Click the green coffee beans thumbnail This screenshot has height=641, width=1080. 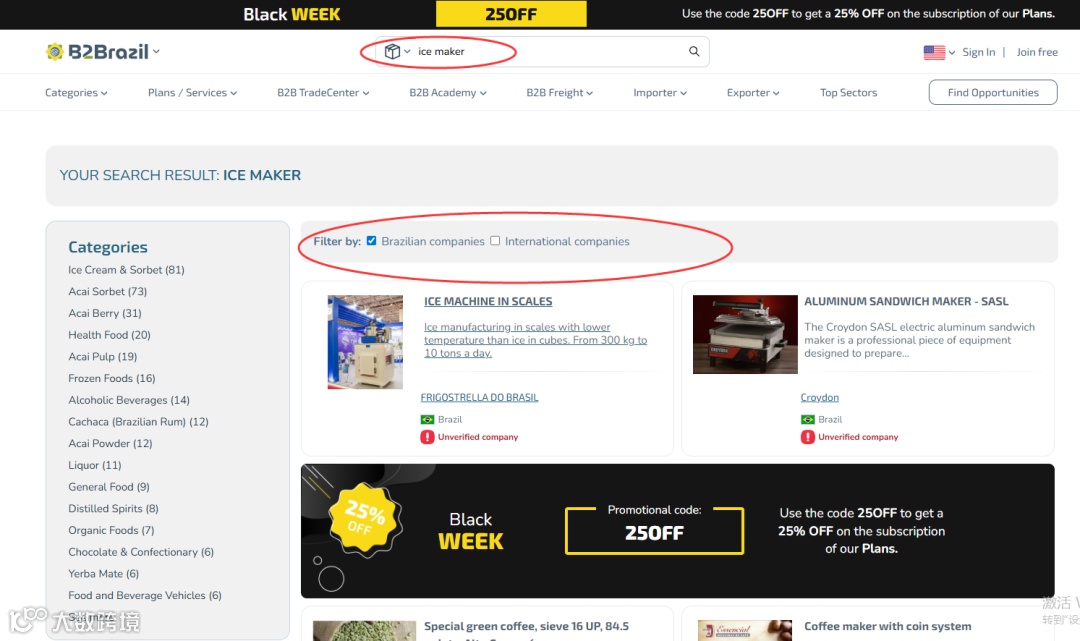pos(364,631)
